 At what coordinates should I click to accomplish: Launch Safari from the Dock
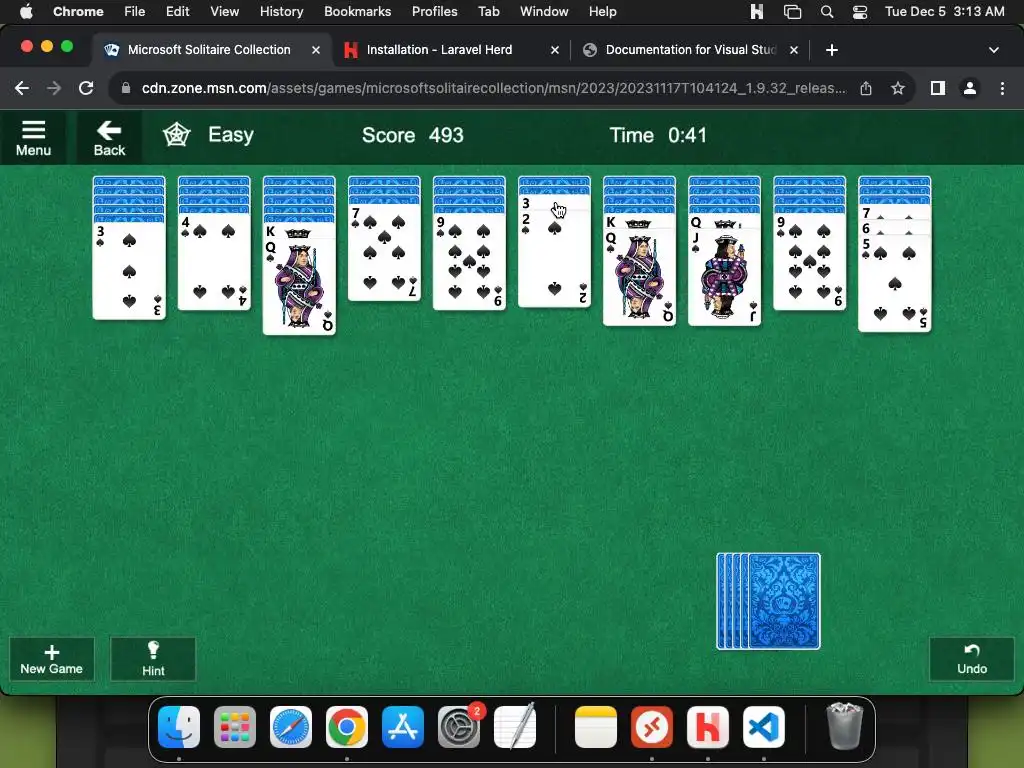[x=291, y=727]
